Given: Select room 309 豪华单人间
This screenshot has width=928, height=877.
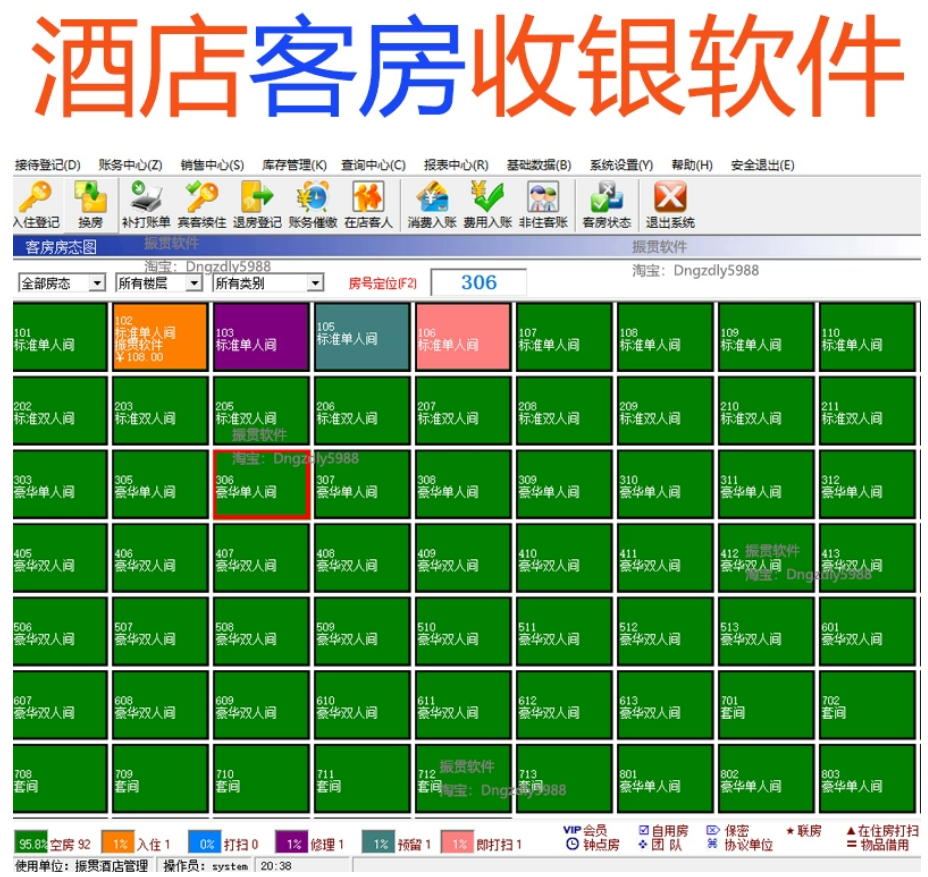Looking at the screenshot, I should tap(564, 485).
